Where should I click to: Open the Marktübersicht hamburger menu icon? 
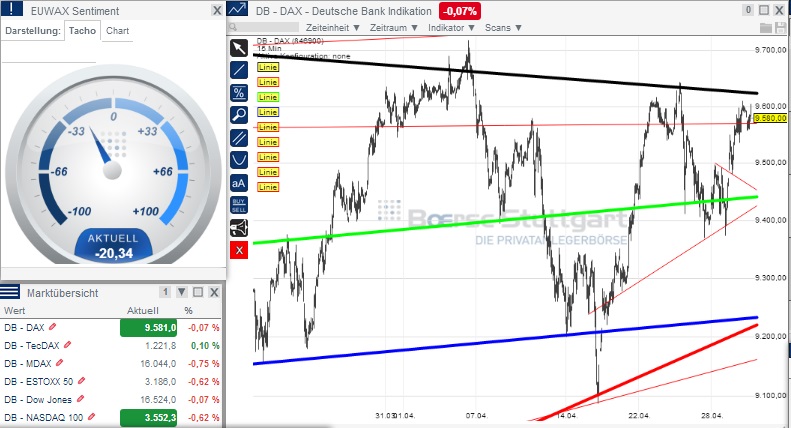[10, 291]
